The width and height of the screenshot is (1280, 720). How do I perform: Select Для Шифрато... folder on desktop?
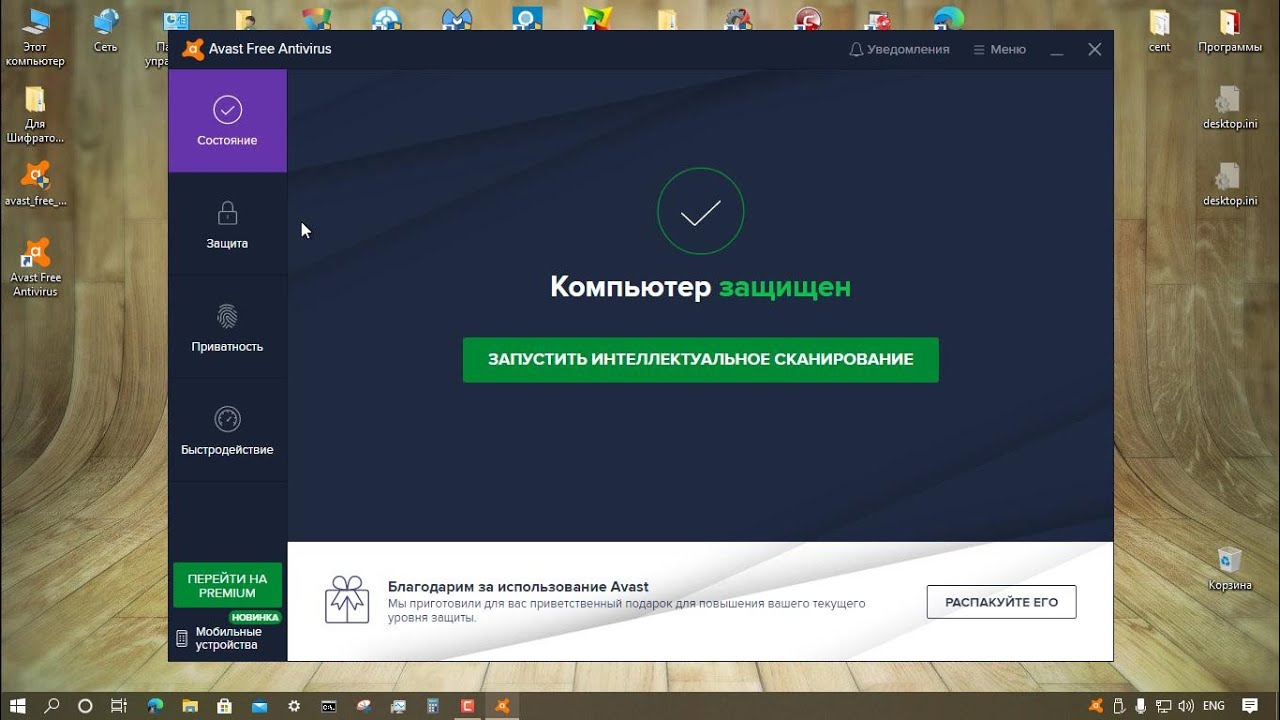coord(35,114)
